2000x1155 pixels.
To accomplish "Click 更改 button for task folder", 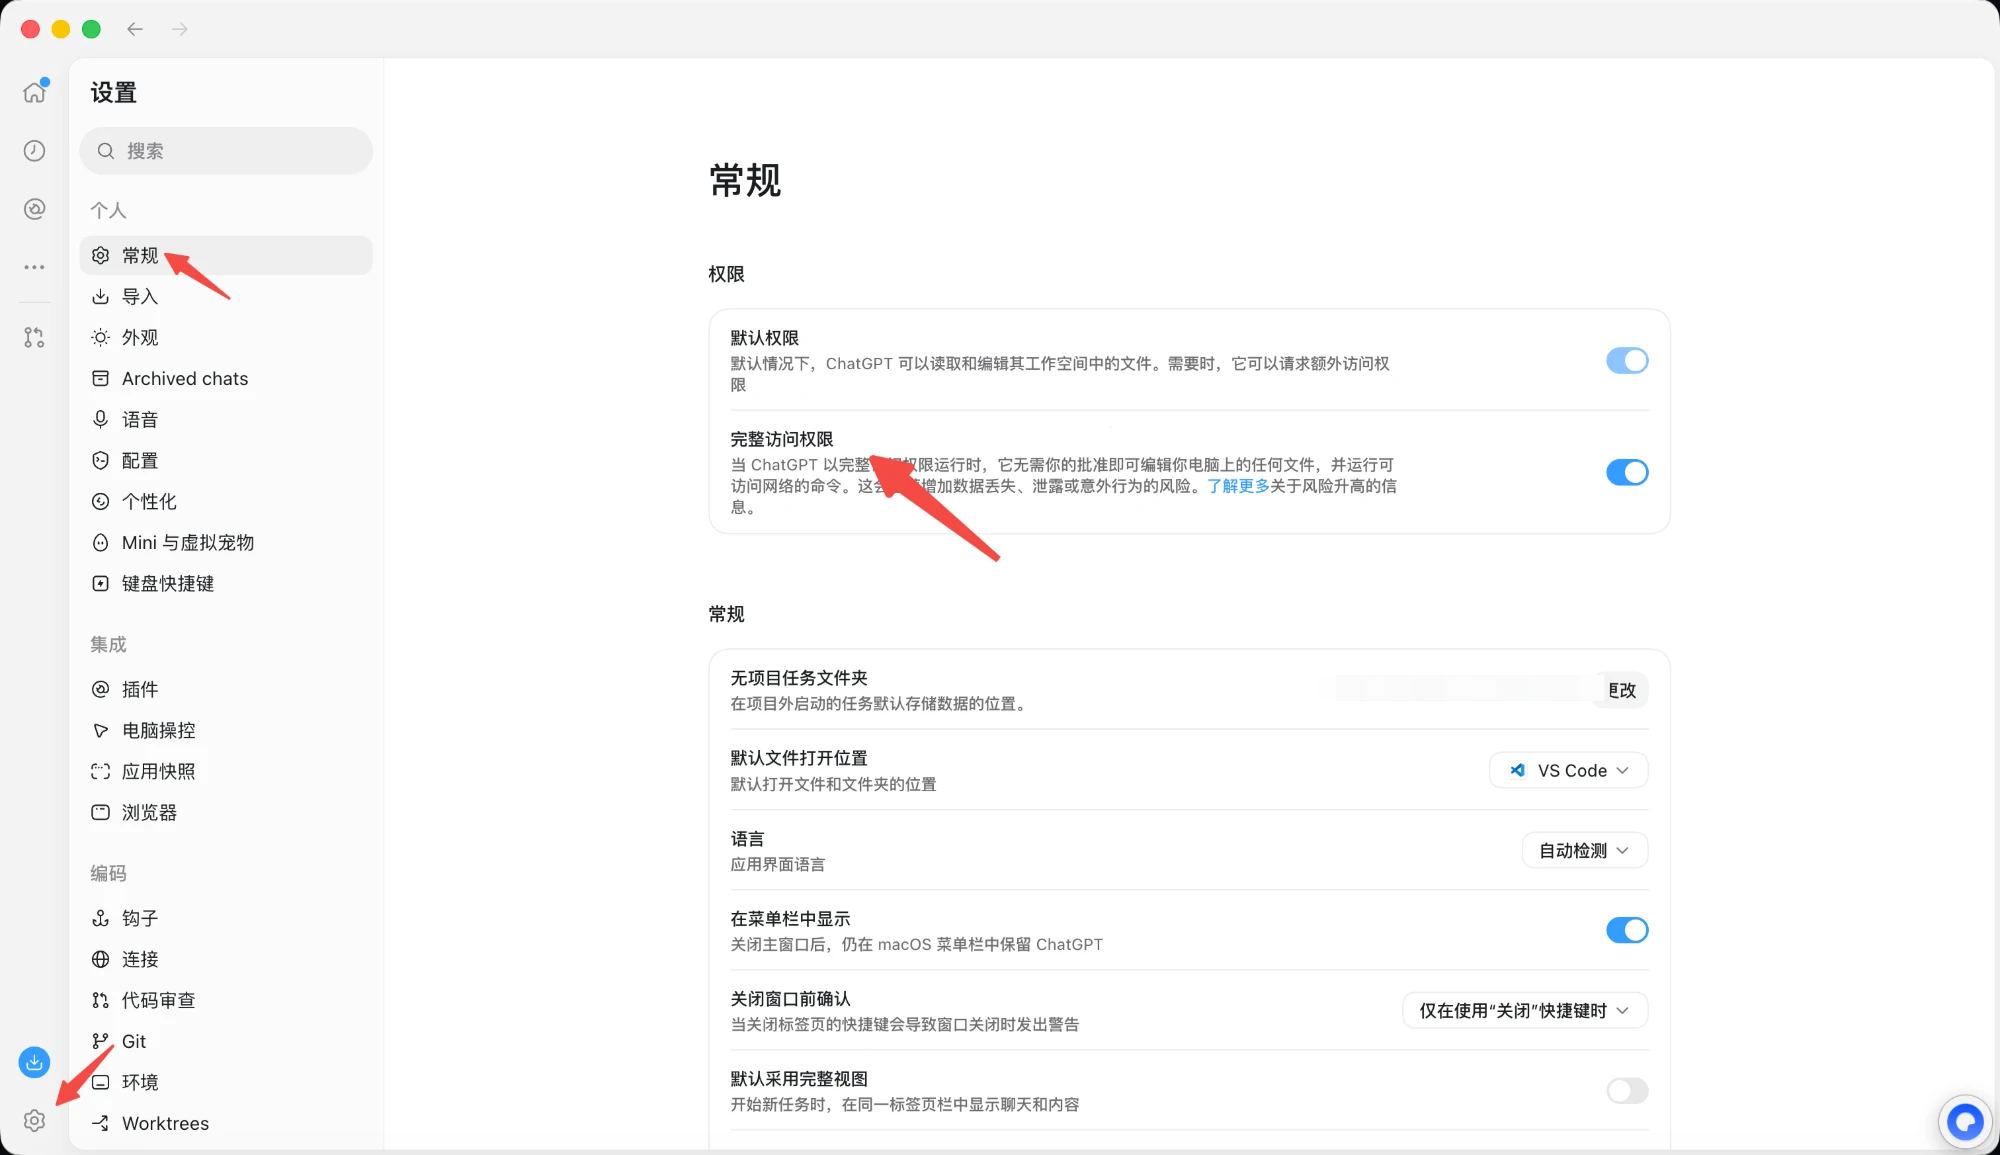I will tap(1622, 690).
